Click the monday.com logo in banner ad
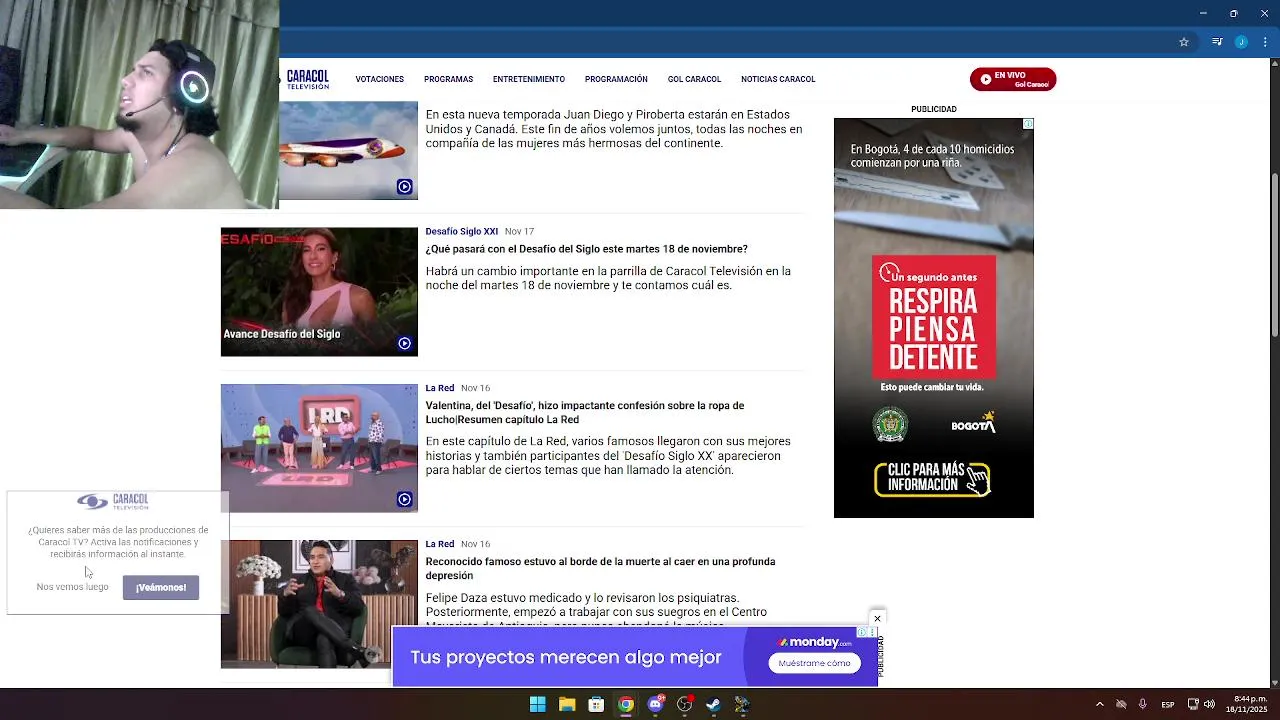 816,642
